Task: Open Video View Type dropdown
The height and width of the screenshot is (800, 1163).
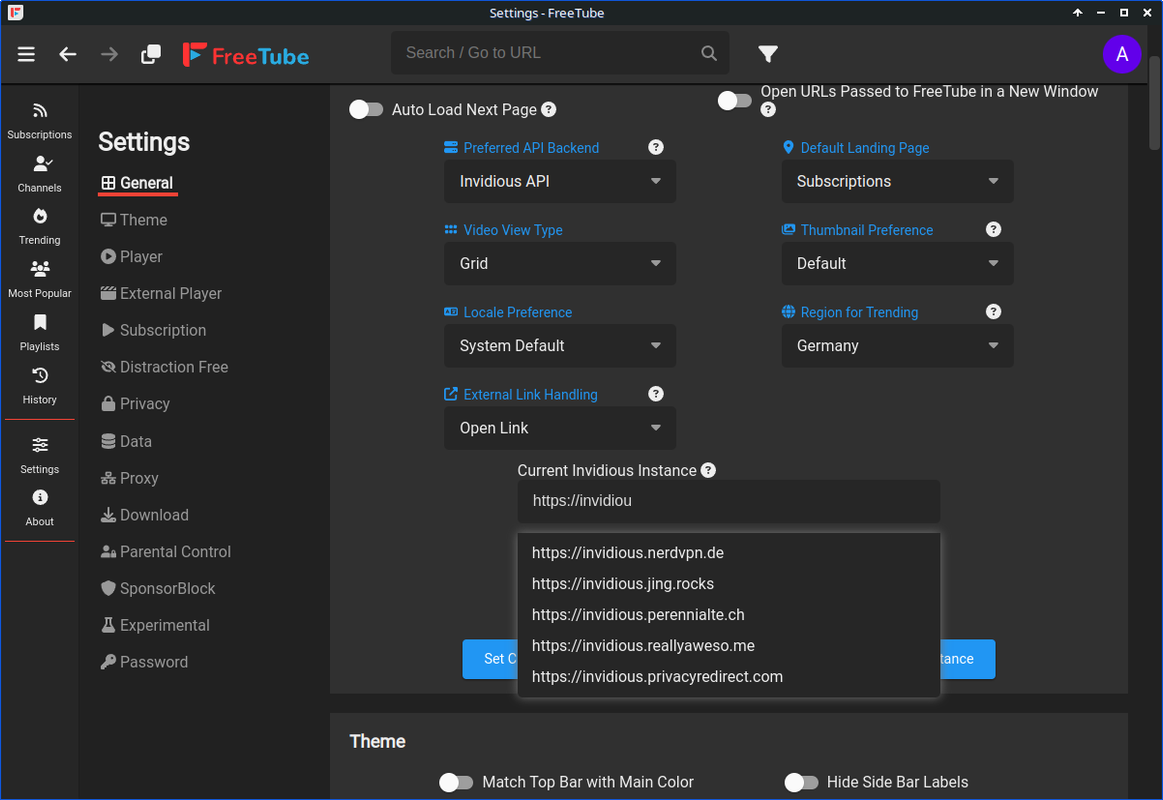Action: coord(560,263)
